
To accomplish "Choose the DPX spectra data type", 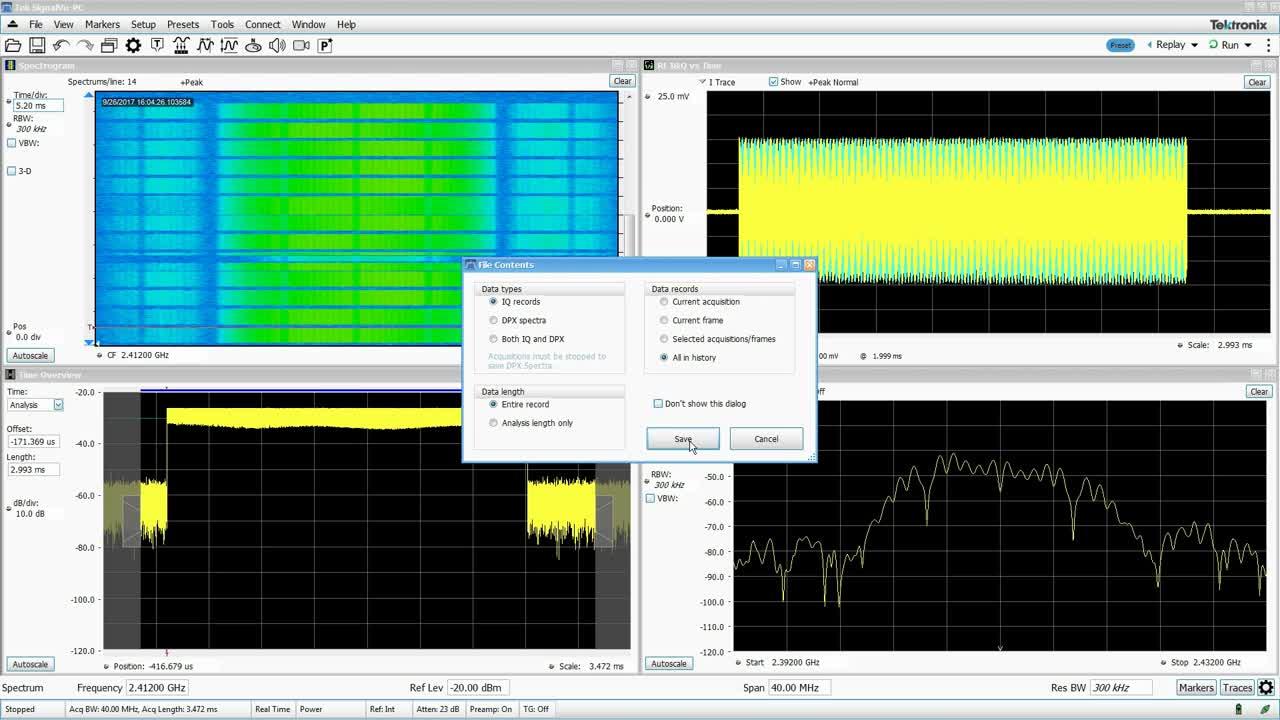I will pos(492,320).
